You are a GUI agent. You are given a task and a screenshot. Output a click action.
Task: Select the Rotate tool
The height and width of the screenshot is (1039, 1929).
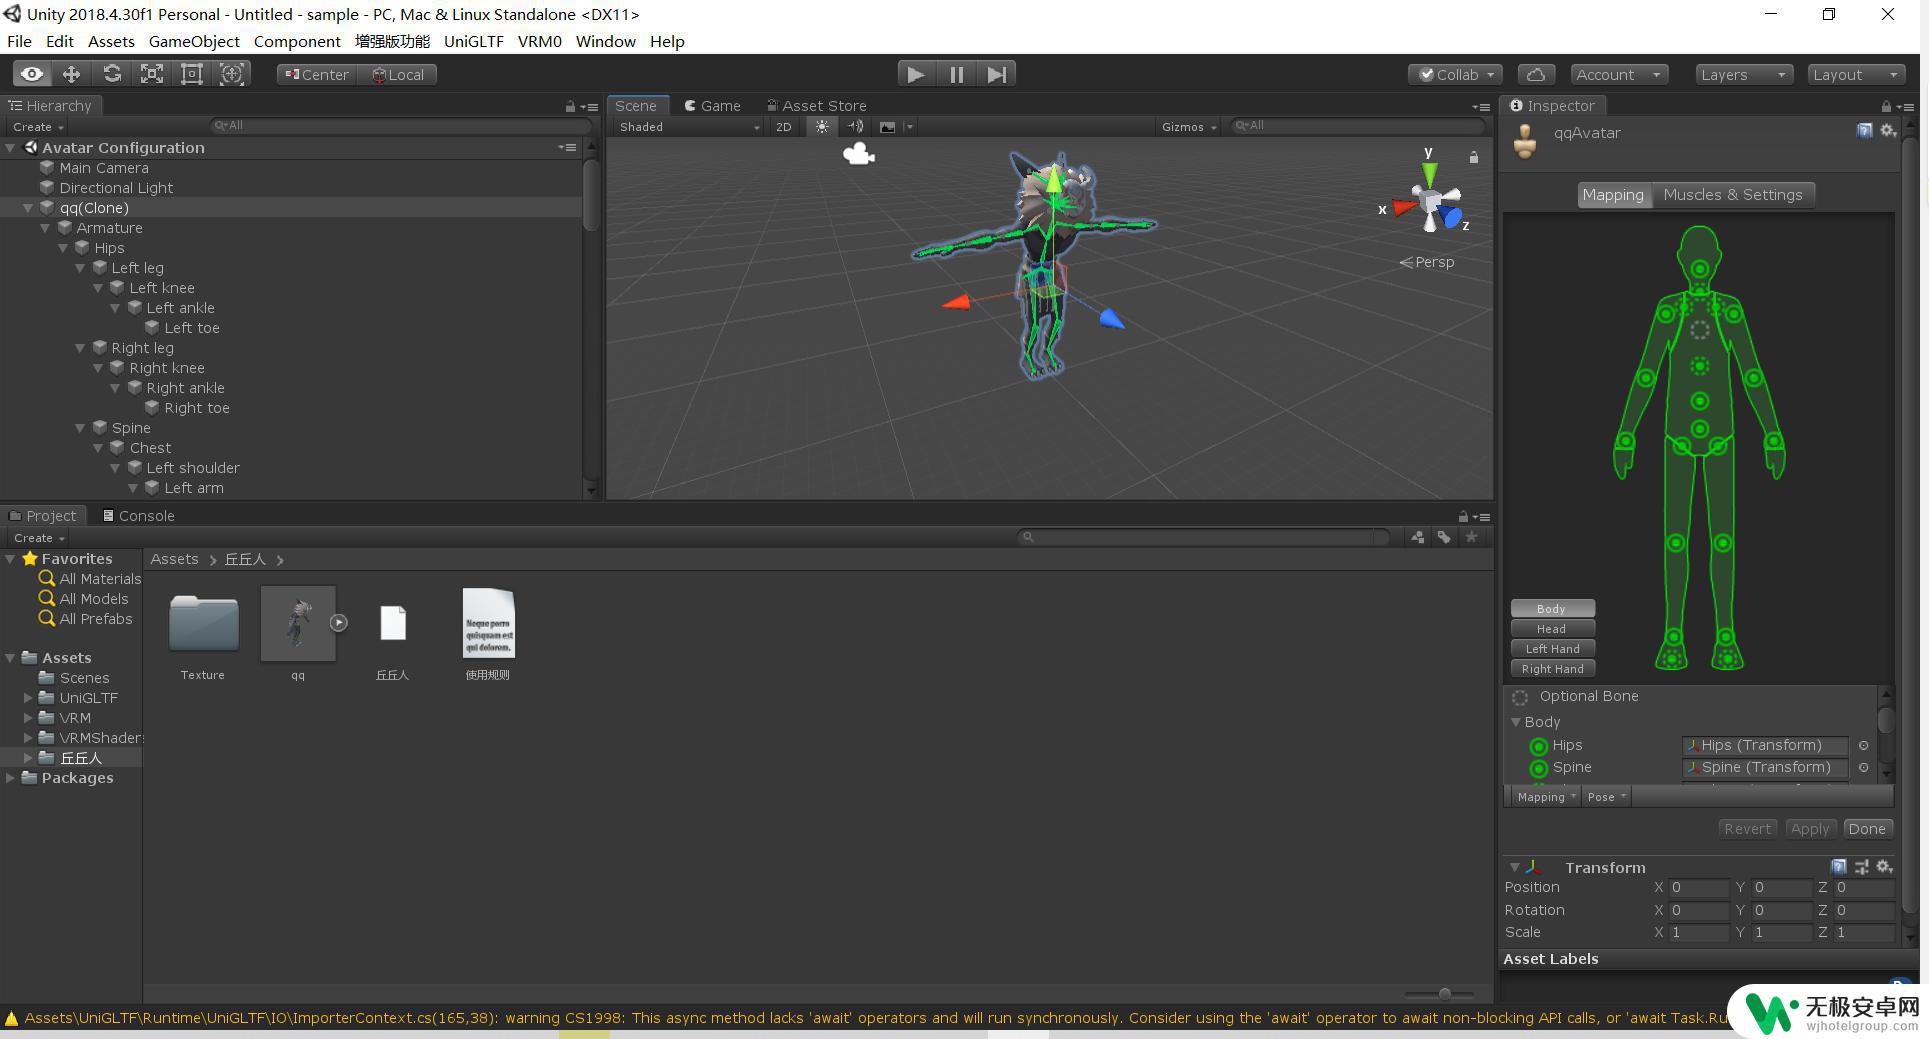[112, 74]
